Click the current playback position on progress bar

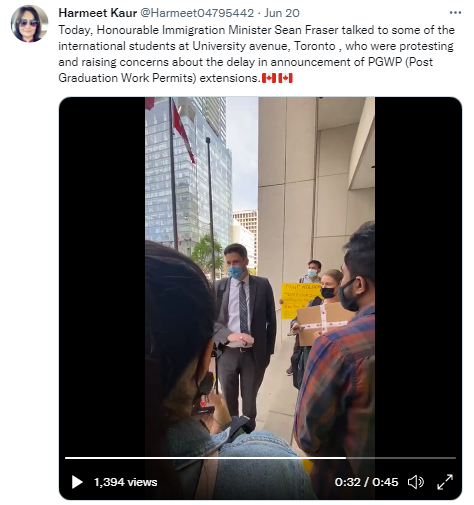[346, 458]
